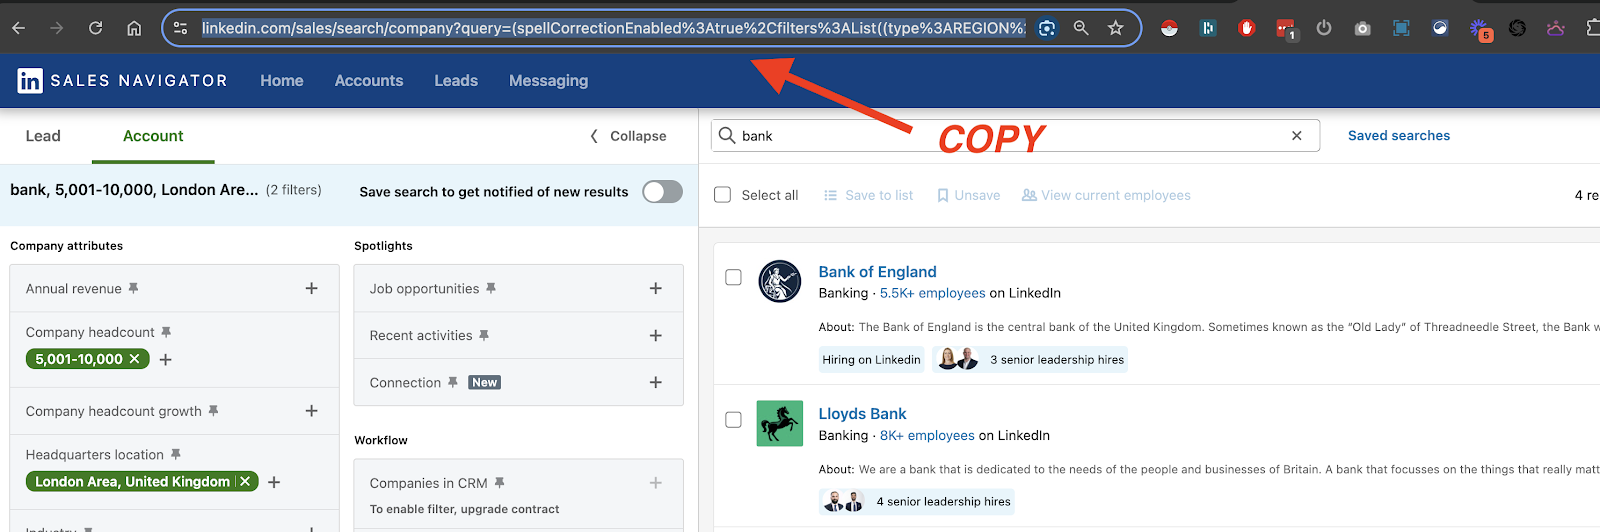1600x532 pixels.
Task: Open the Pokeball browser extension
Action: point(1169,28)
